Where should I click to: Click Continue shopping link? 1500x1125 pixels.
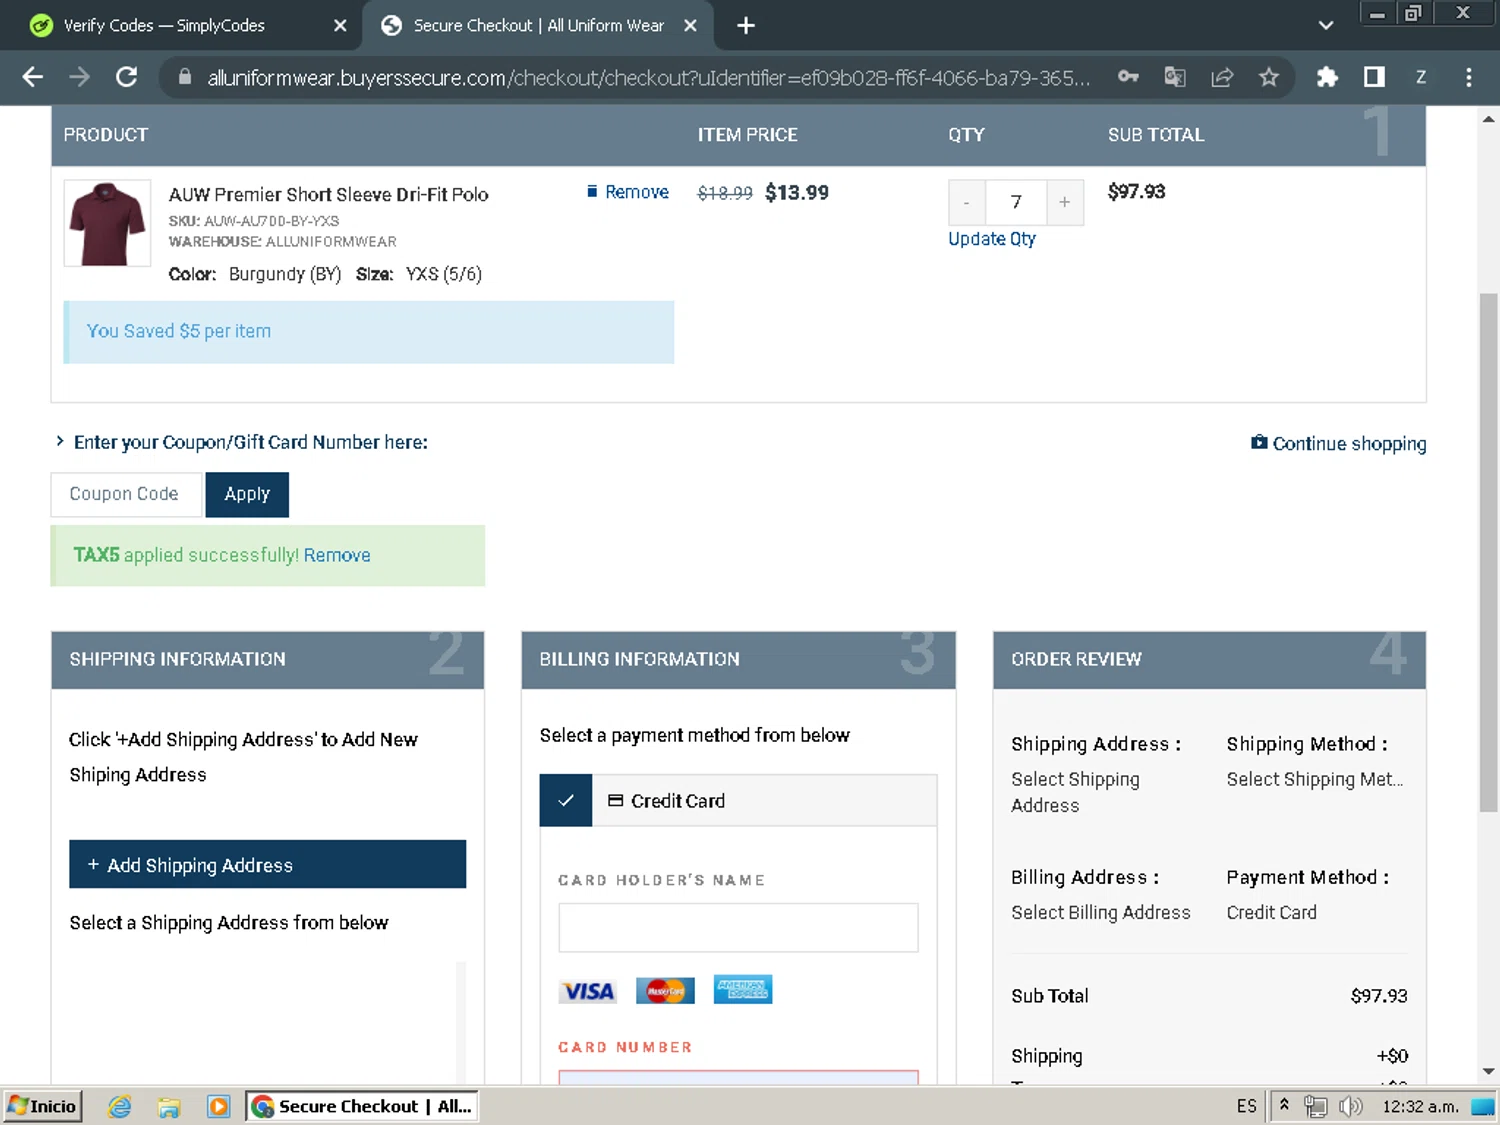point(1339,443)
